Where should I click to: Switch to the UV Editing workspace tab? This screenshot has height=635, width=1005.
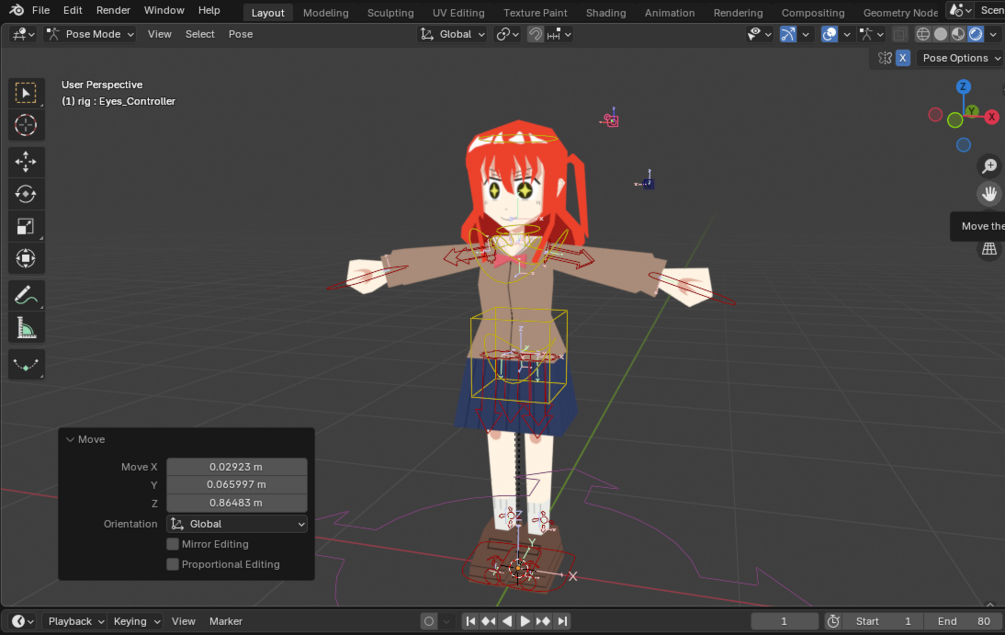click(x=458, y=13)
